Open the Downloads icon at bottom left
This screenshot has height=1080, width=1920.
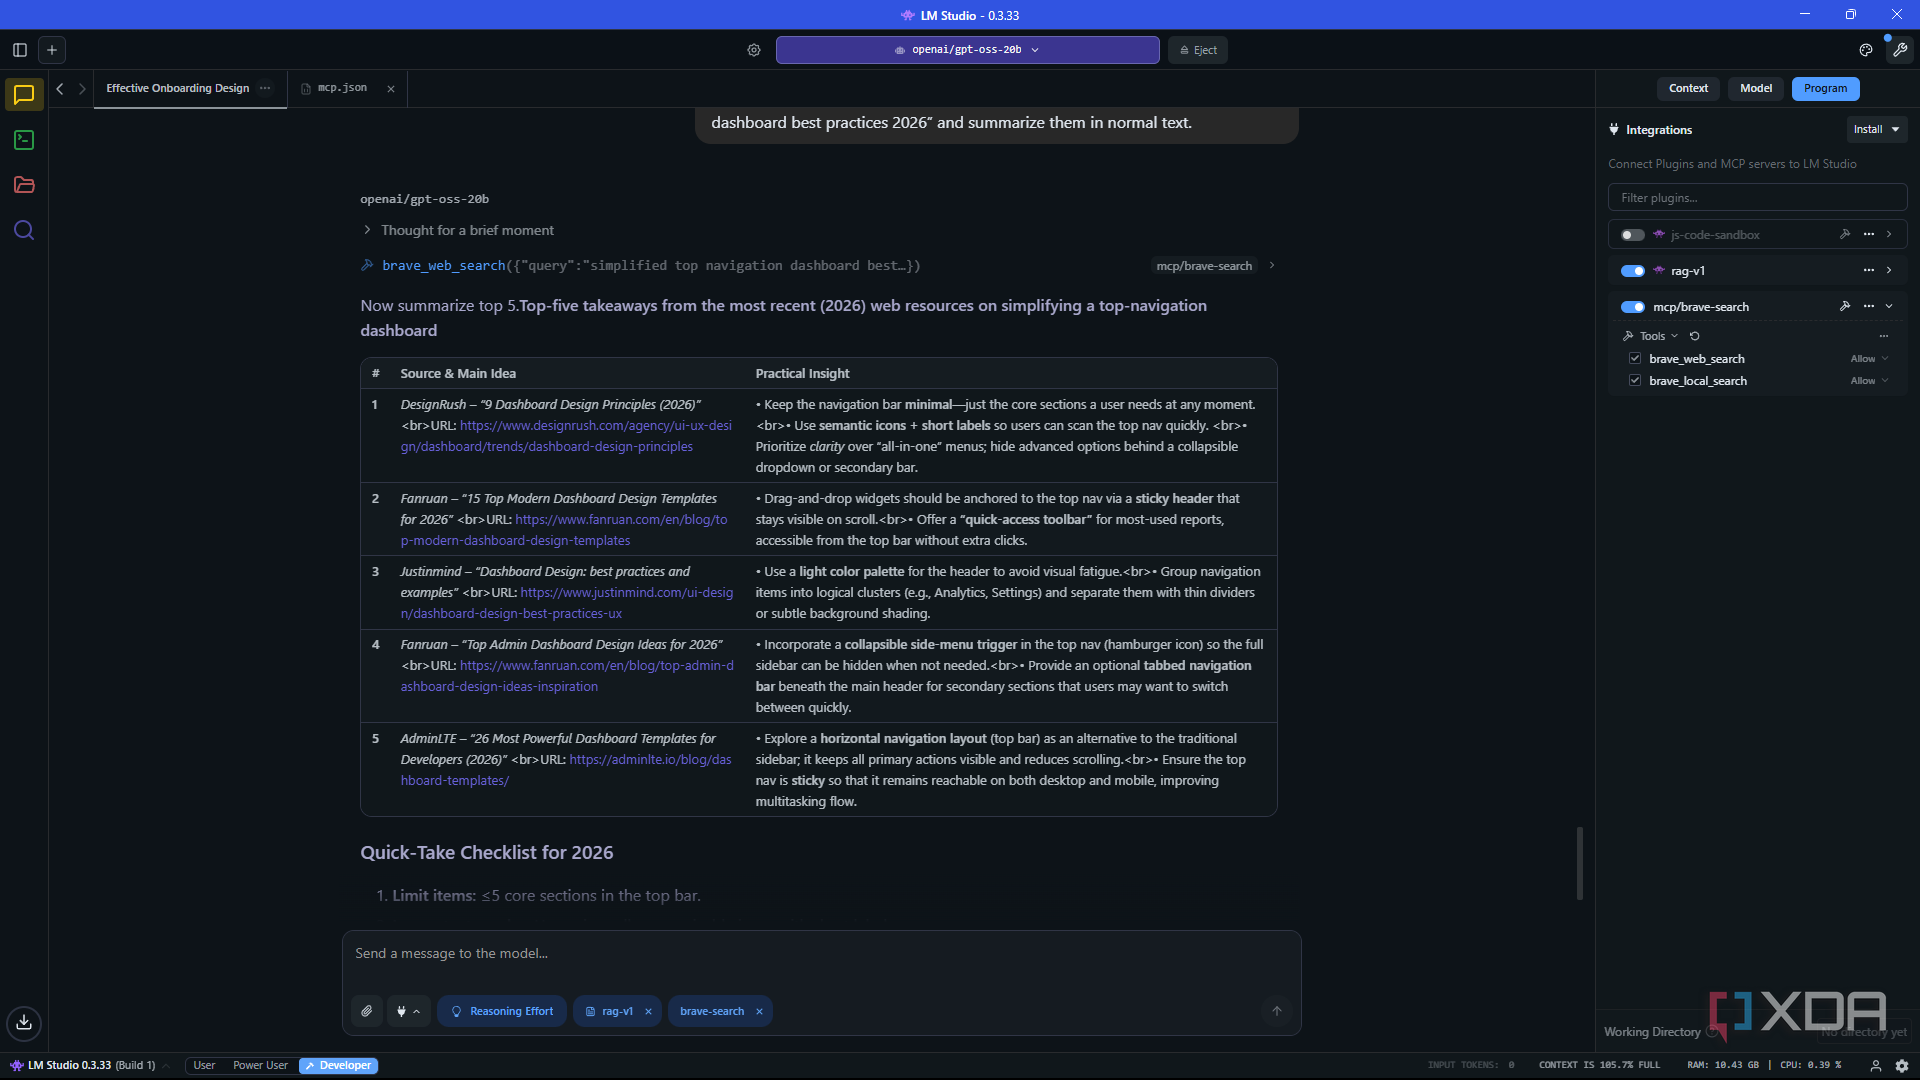click(24, 1022)
